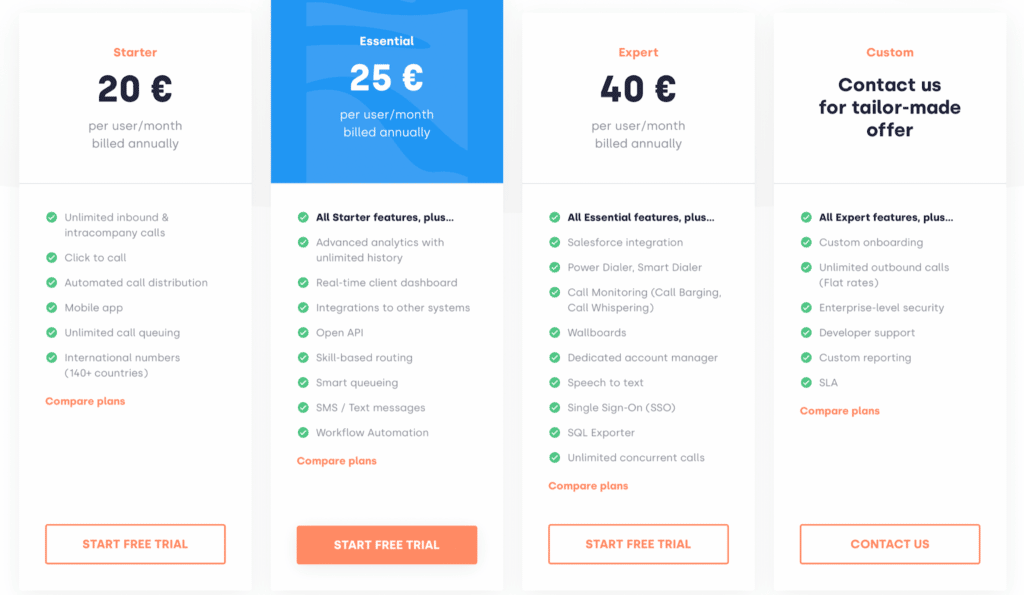Click checkmark icon next to Open API
Screen dimensions: 1024x595
coord(303,333)
